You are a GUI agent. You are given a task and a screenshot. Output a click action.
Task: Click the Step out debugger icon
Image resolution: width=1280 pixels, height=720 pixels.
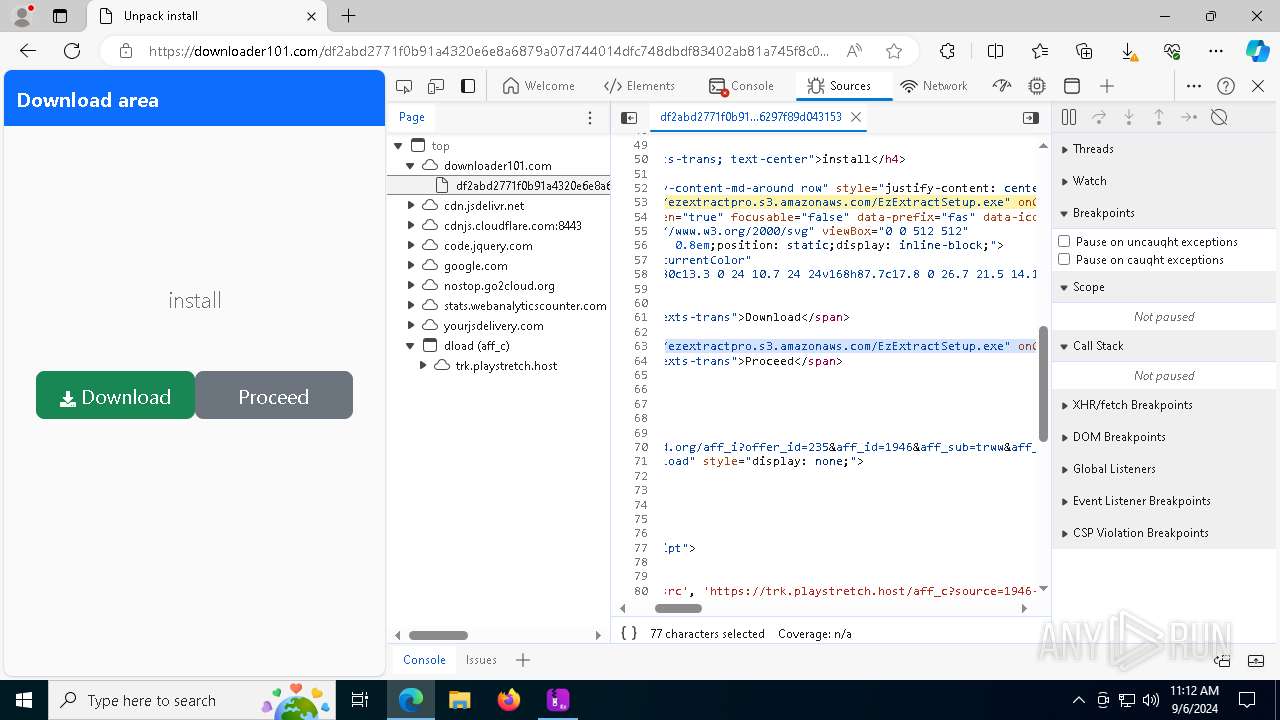pos(1159,118)
